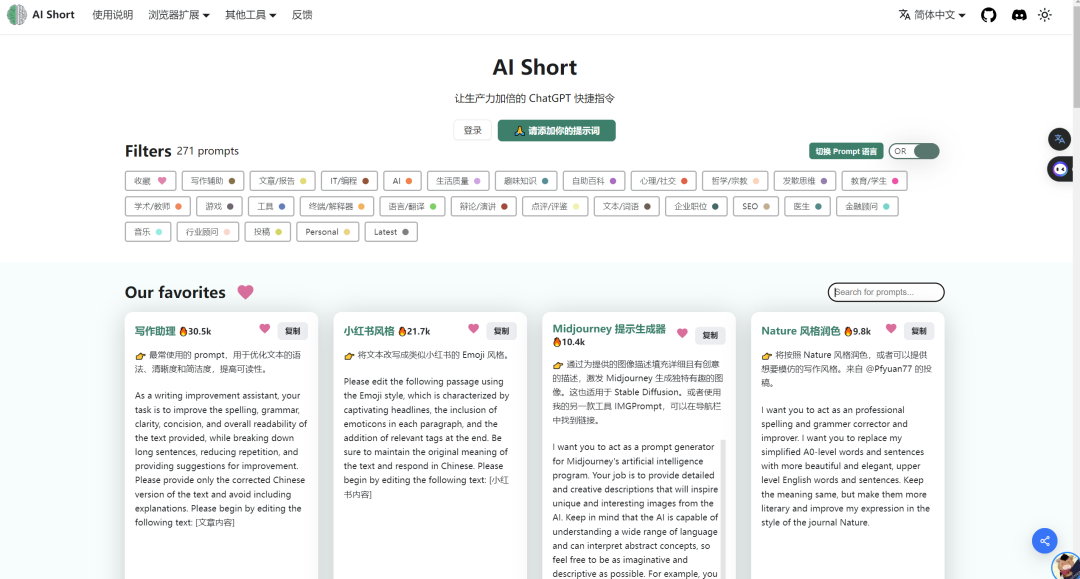Click the green 请添加你的提示词 button

click(x=556, y=131)
